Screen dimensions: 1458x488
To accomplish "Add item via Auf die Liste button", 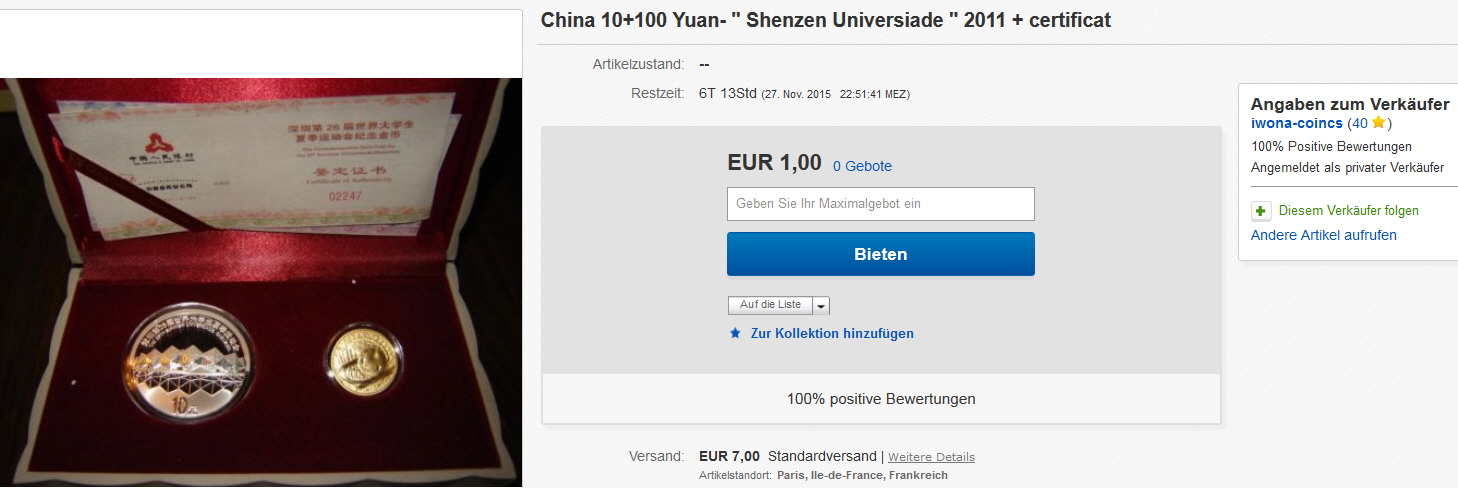I will tap(770, 305).
